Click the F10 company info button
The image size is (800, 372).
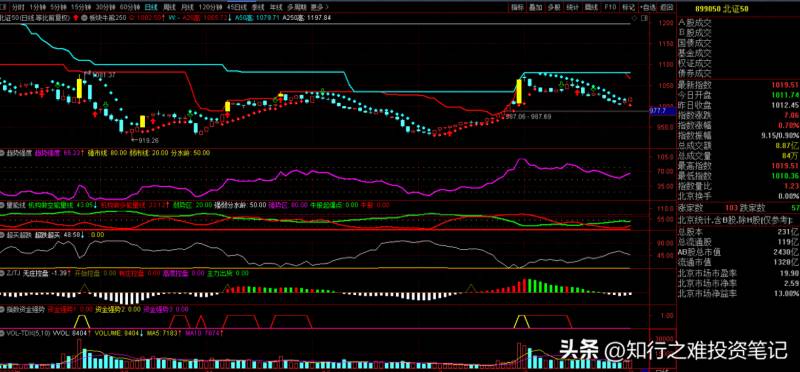pyautogui.click(x=609, y=7)
